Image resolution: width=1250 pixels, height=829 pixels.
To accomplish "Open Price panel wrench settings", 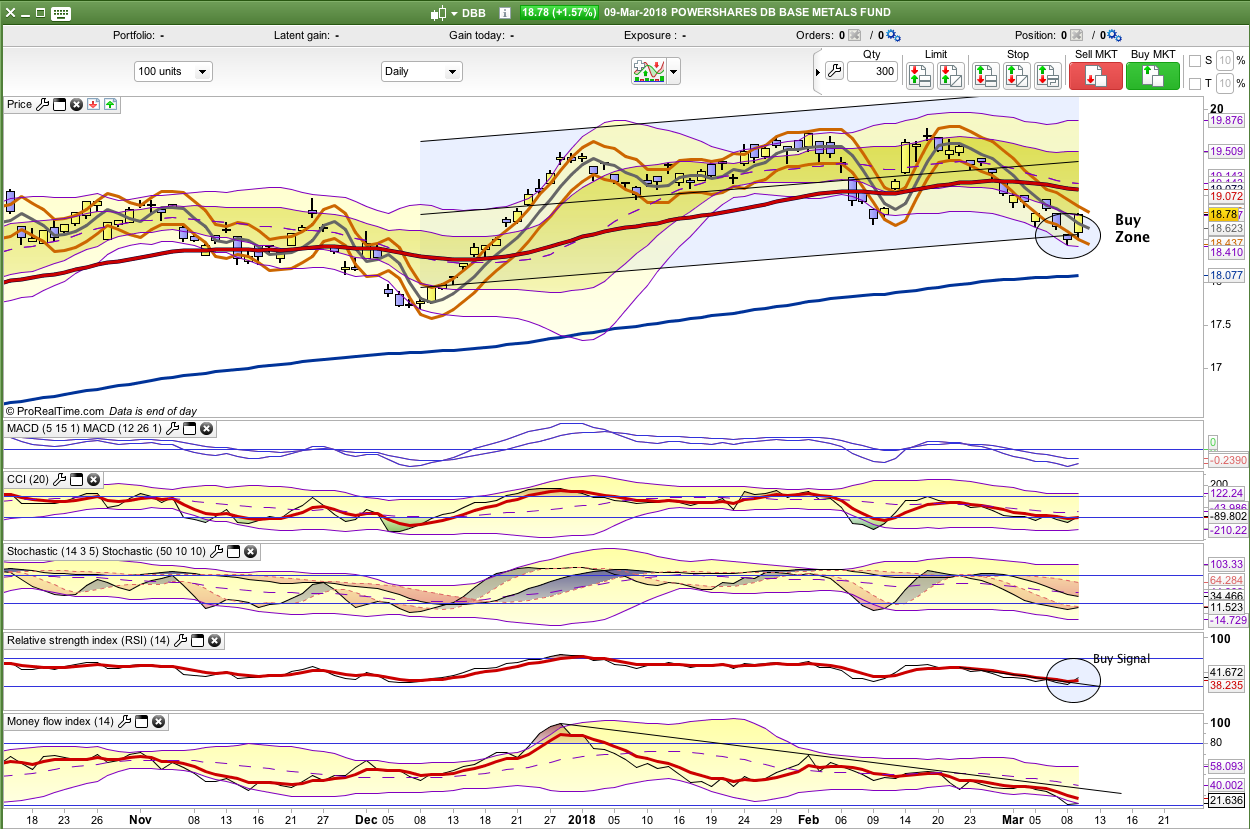I will tap(42, 104).
